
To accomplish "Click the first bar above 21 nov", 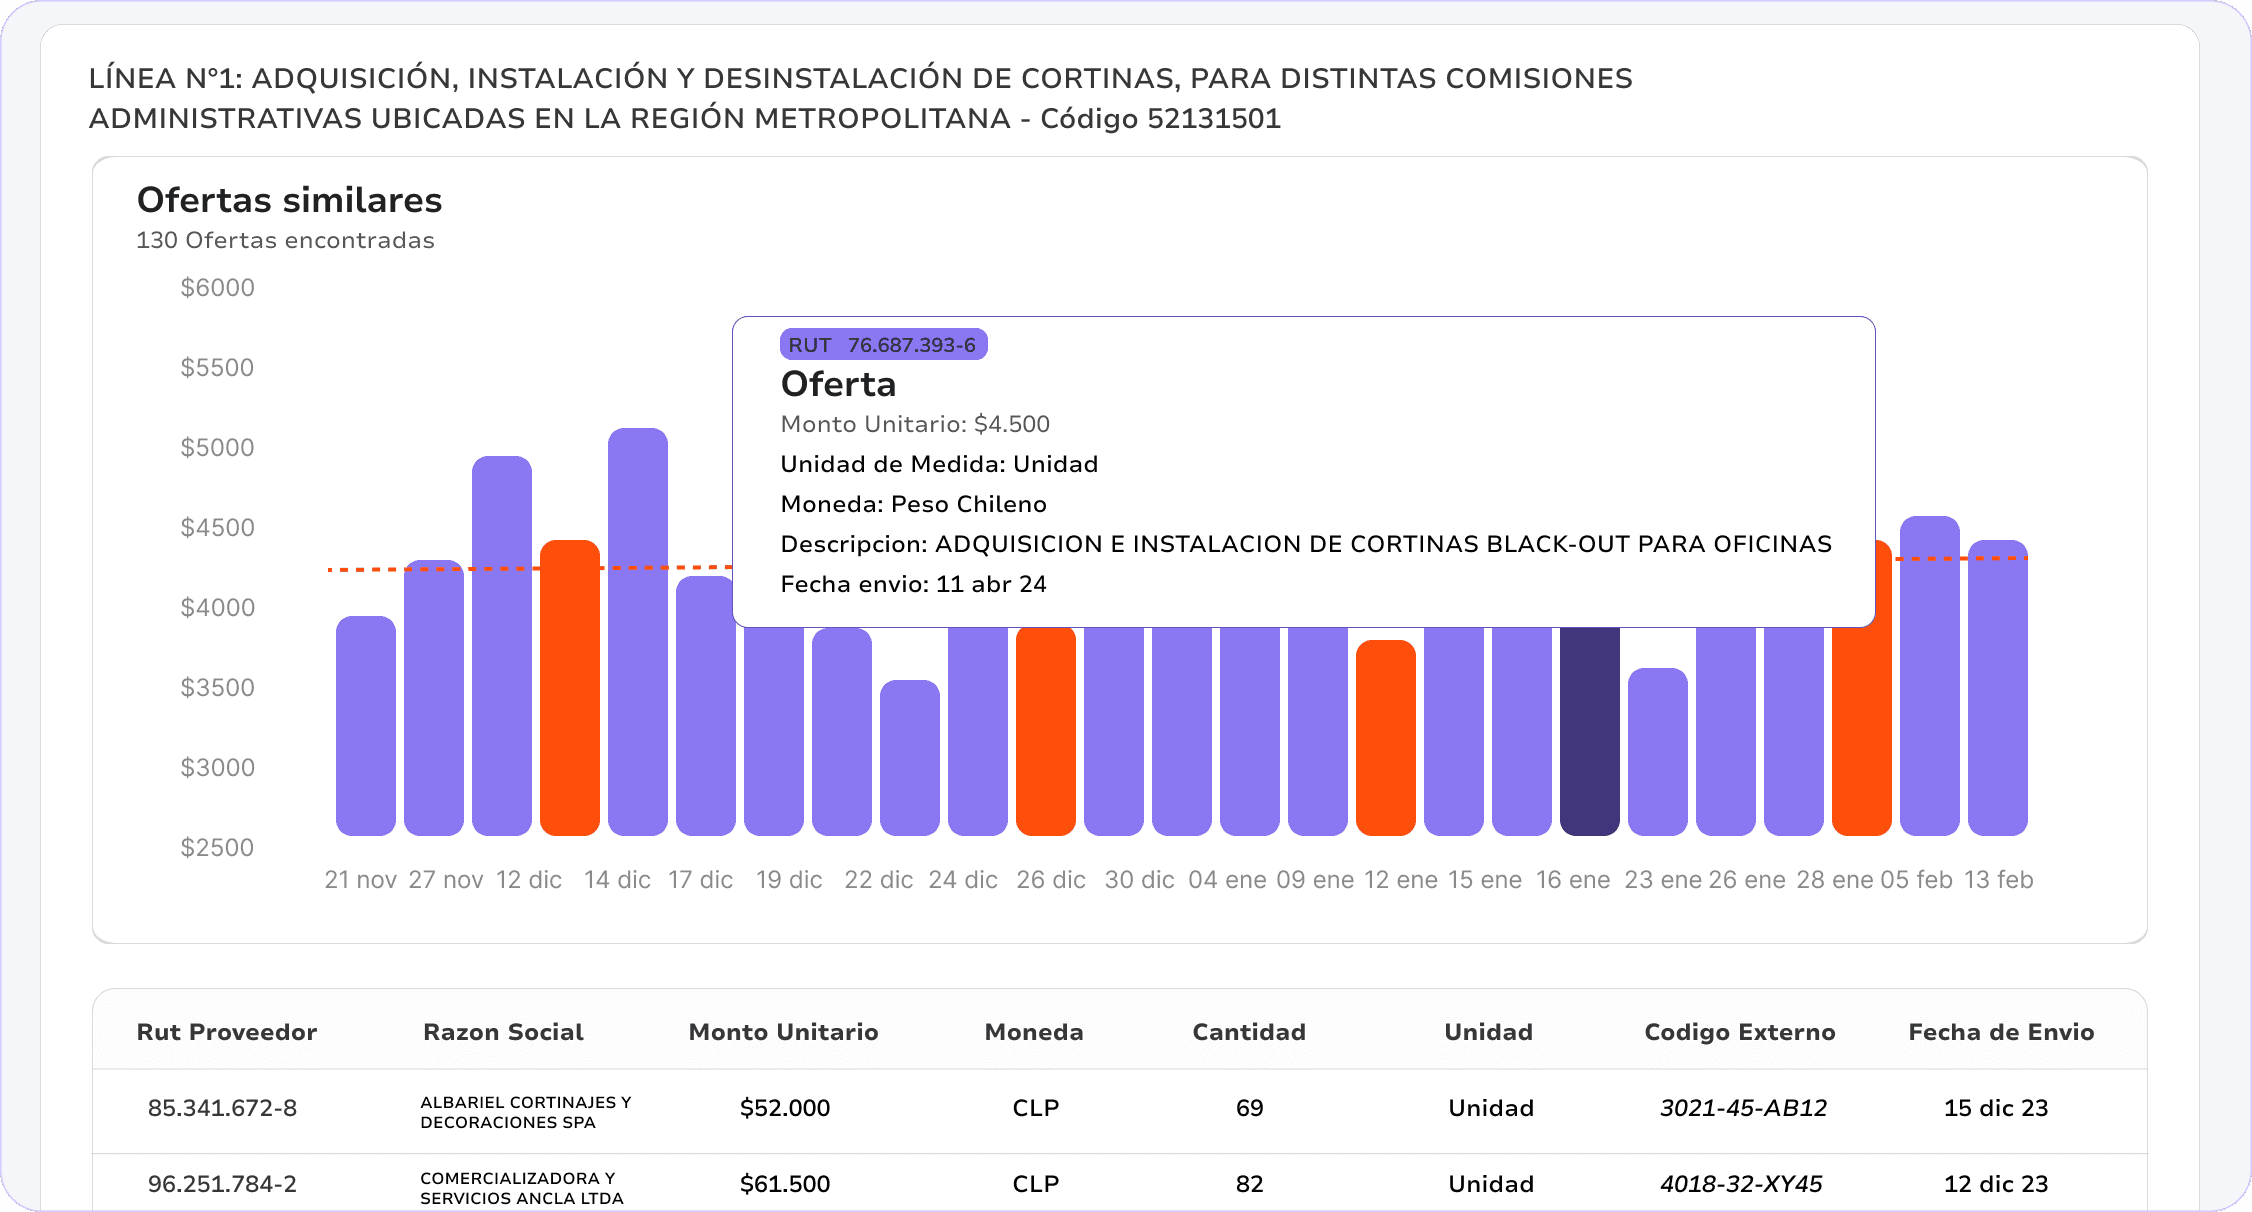I will [x=366, y=726].
